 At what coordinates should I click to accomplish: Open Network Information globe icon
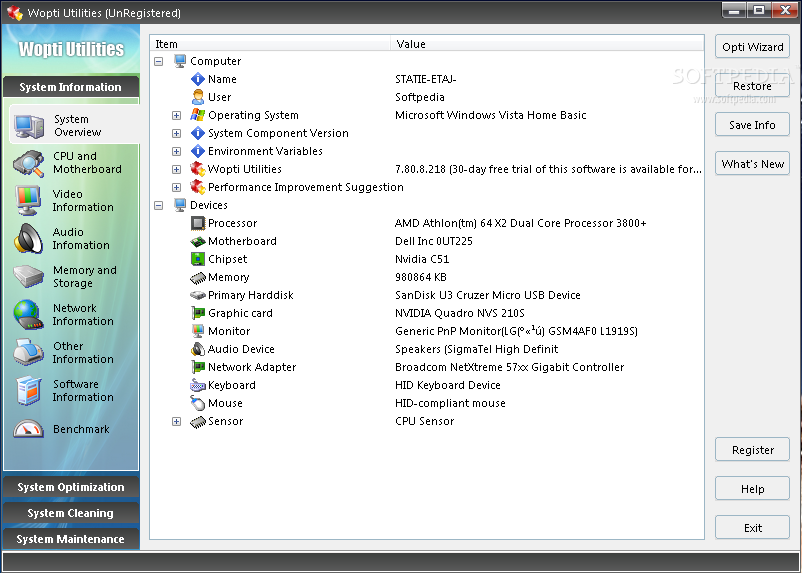28,315
